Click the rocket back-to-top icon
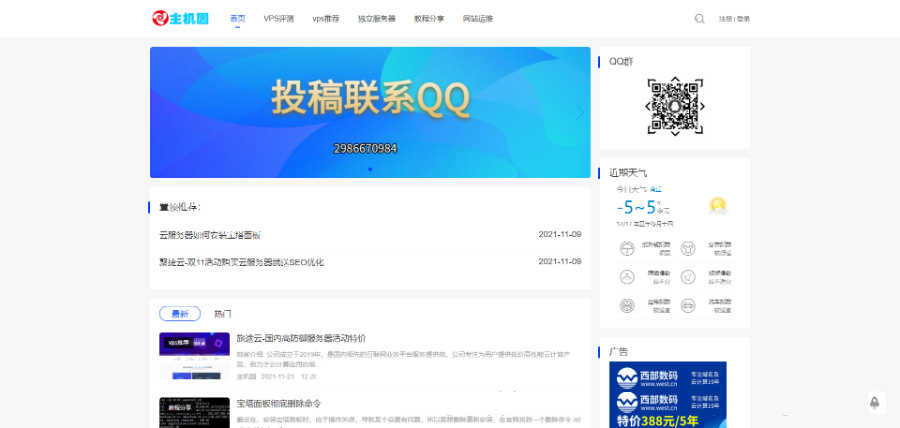 (874, 403)
